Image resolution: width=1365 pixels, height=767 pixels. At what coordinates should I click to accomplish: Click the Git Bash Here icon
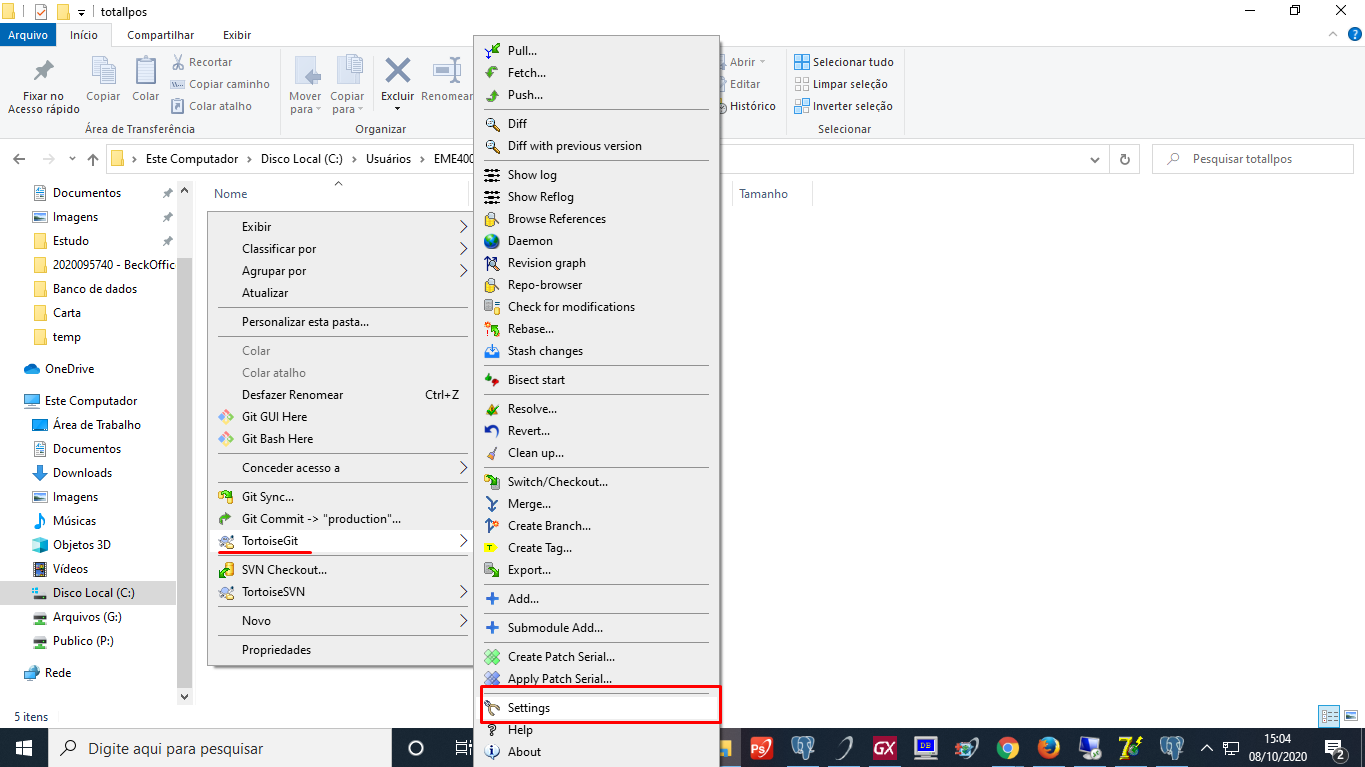[225, 439]
